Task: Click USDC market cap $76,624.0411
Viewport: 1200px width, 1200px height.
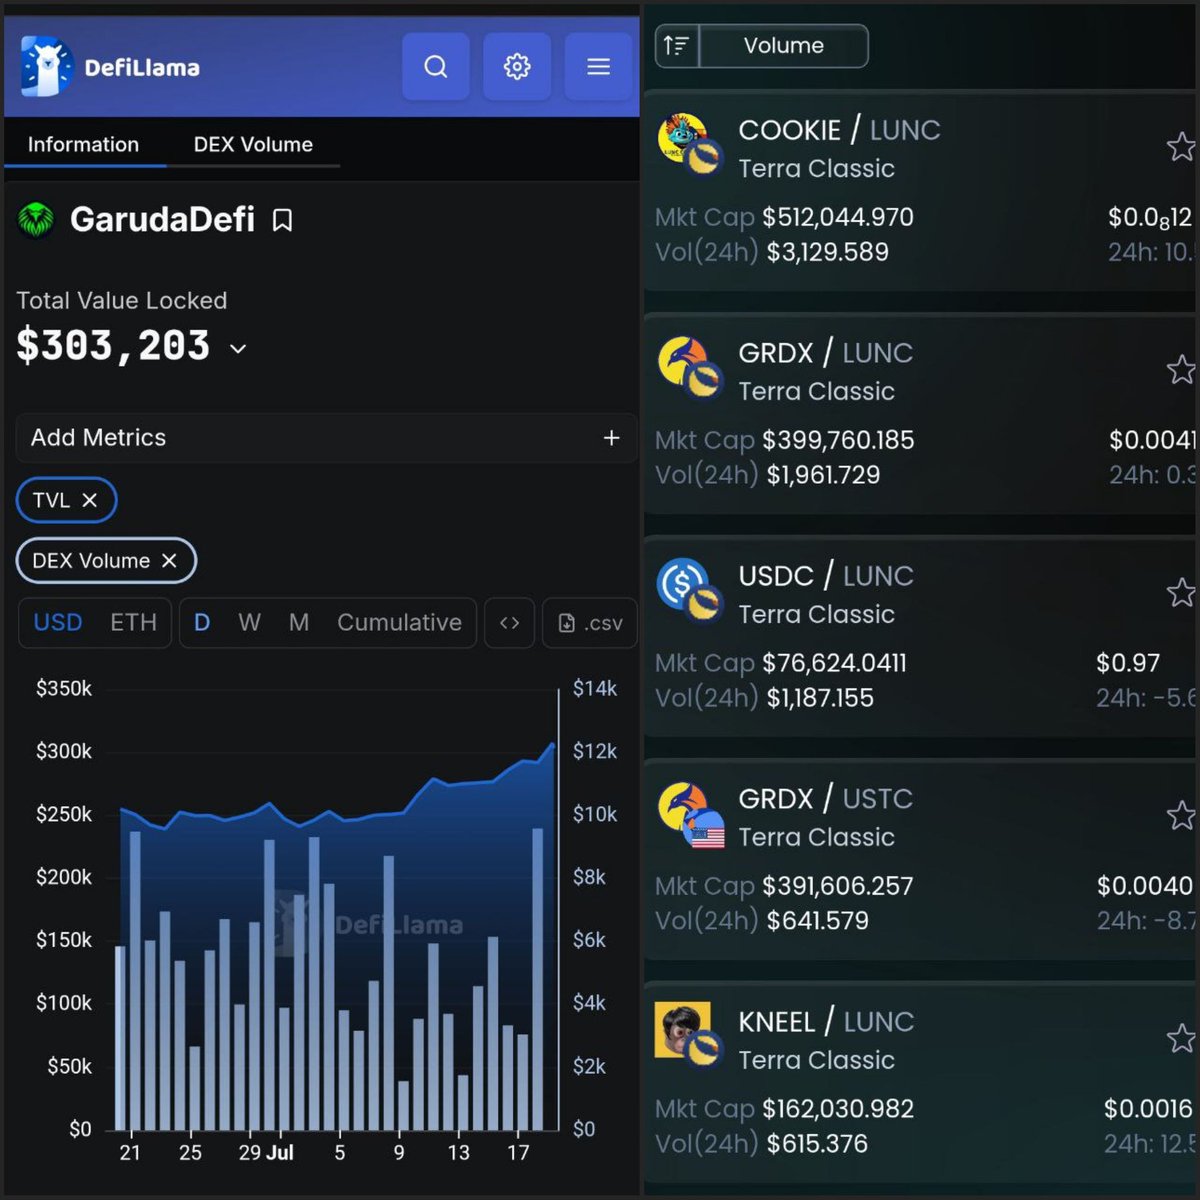Action: [834, 663]
